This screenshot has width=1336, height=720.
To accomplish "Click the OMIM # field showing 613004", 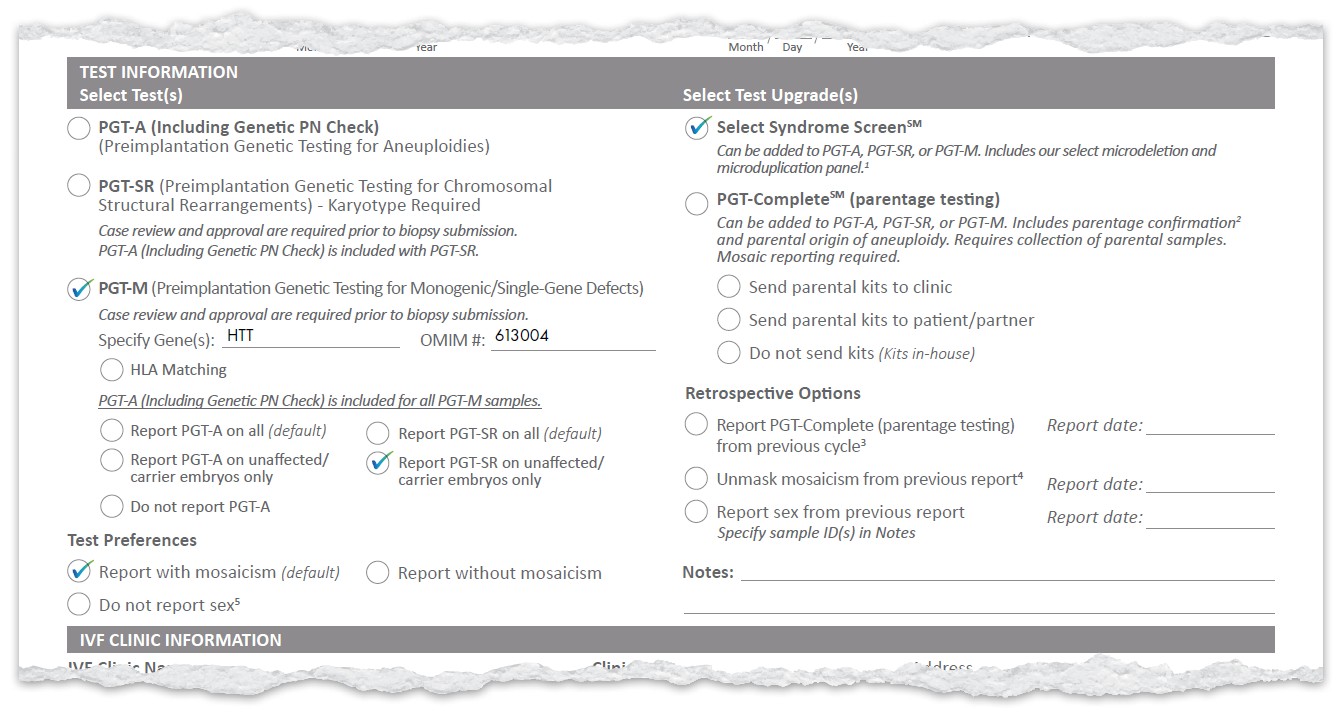I will click(x=573, y=338).
